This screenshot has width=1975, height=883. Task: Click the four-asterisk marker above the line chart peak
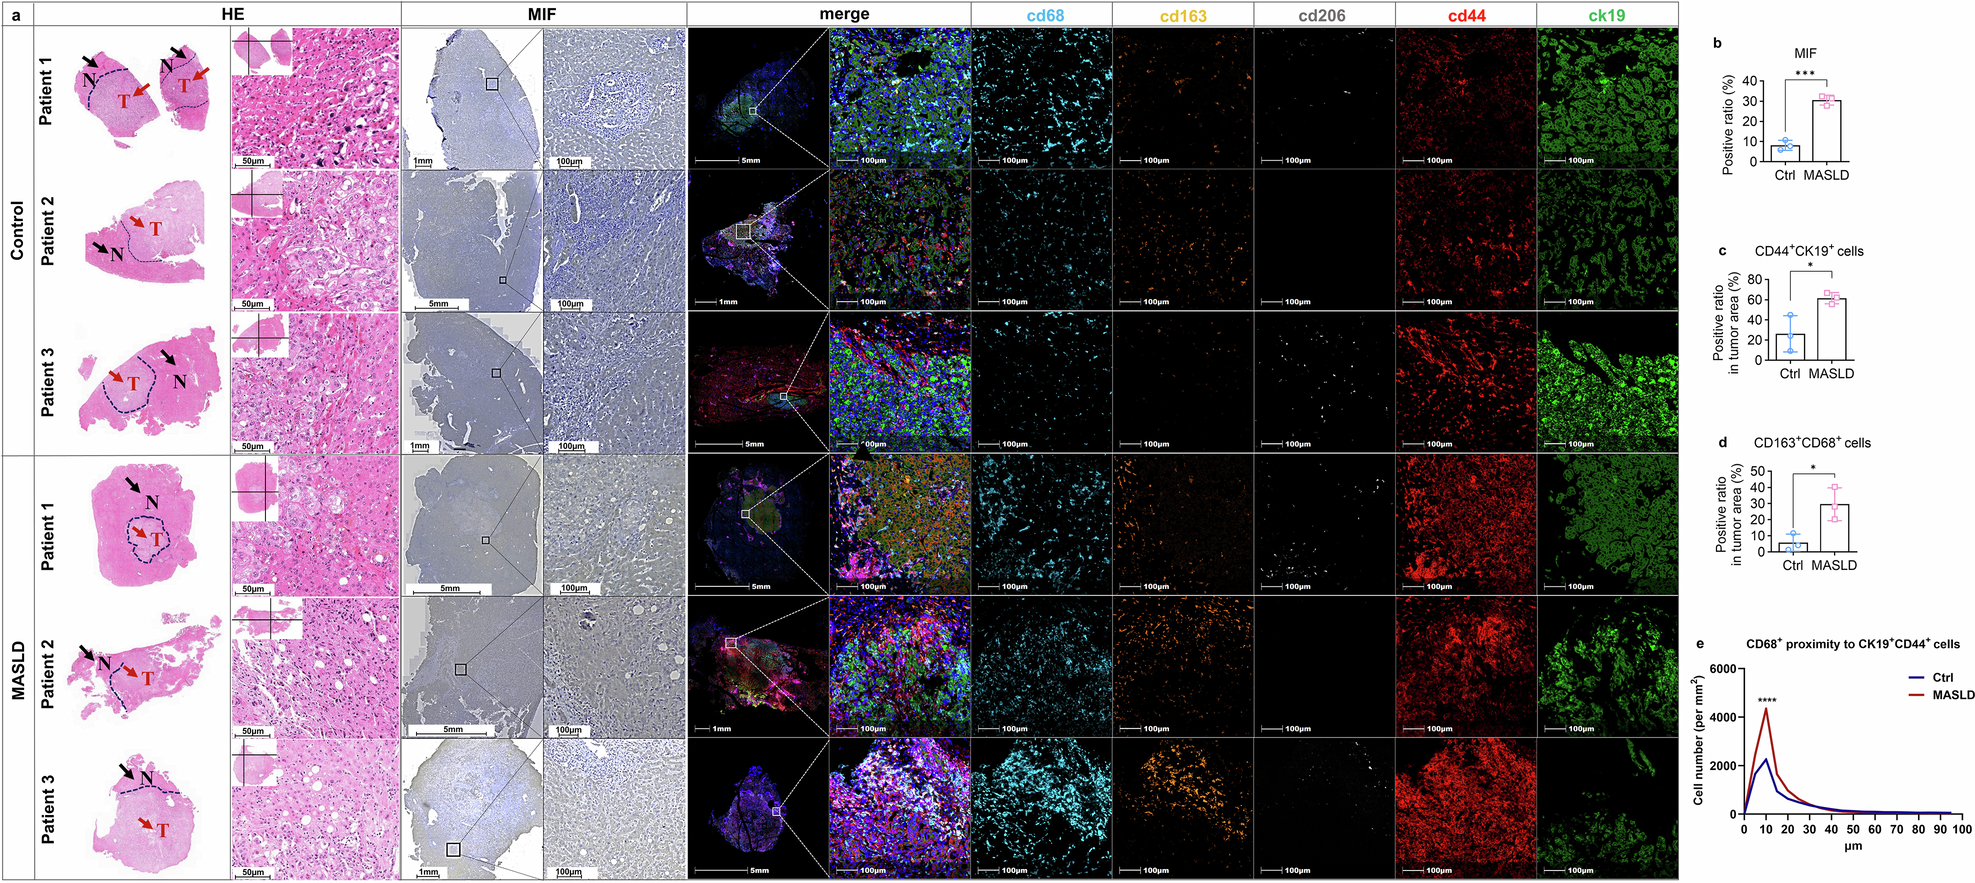pyautogui.click(x=1766, y=700)
